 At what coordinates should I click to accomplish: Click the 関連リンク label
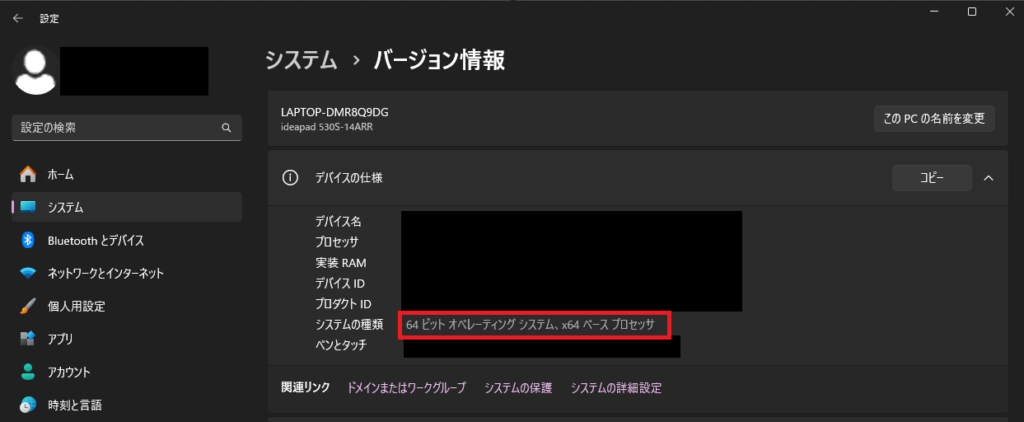pos(306,388)
